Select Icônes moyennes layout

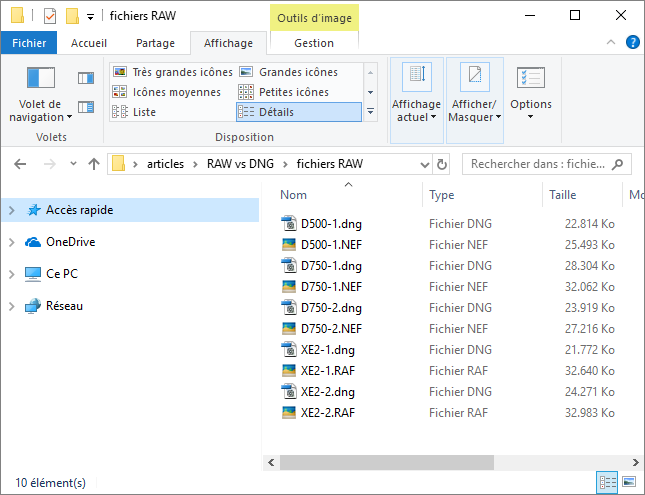tap(167, 92)
